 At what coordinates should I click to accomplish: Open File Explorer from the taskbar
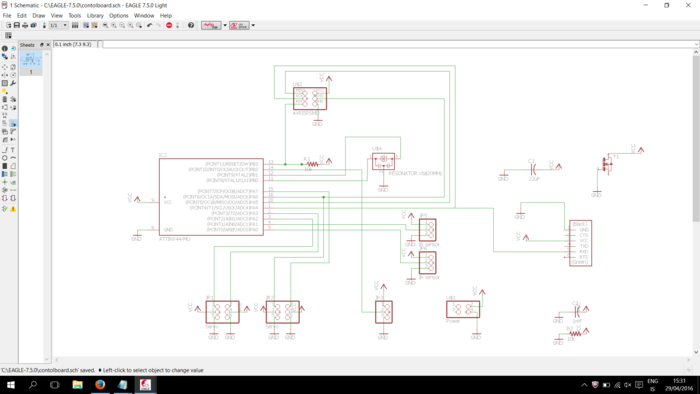[x=77, y=385]
